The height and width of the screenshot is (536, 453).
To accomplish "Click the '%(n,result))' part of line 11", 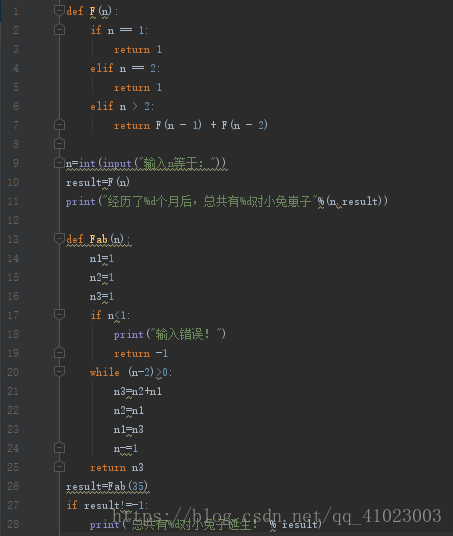I will coord(352,201).
